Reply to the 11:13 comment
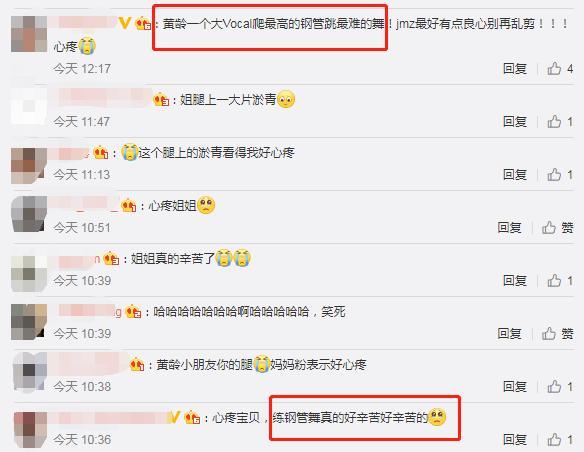 (x=515, y=175)
